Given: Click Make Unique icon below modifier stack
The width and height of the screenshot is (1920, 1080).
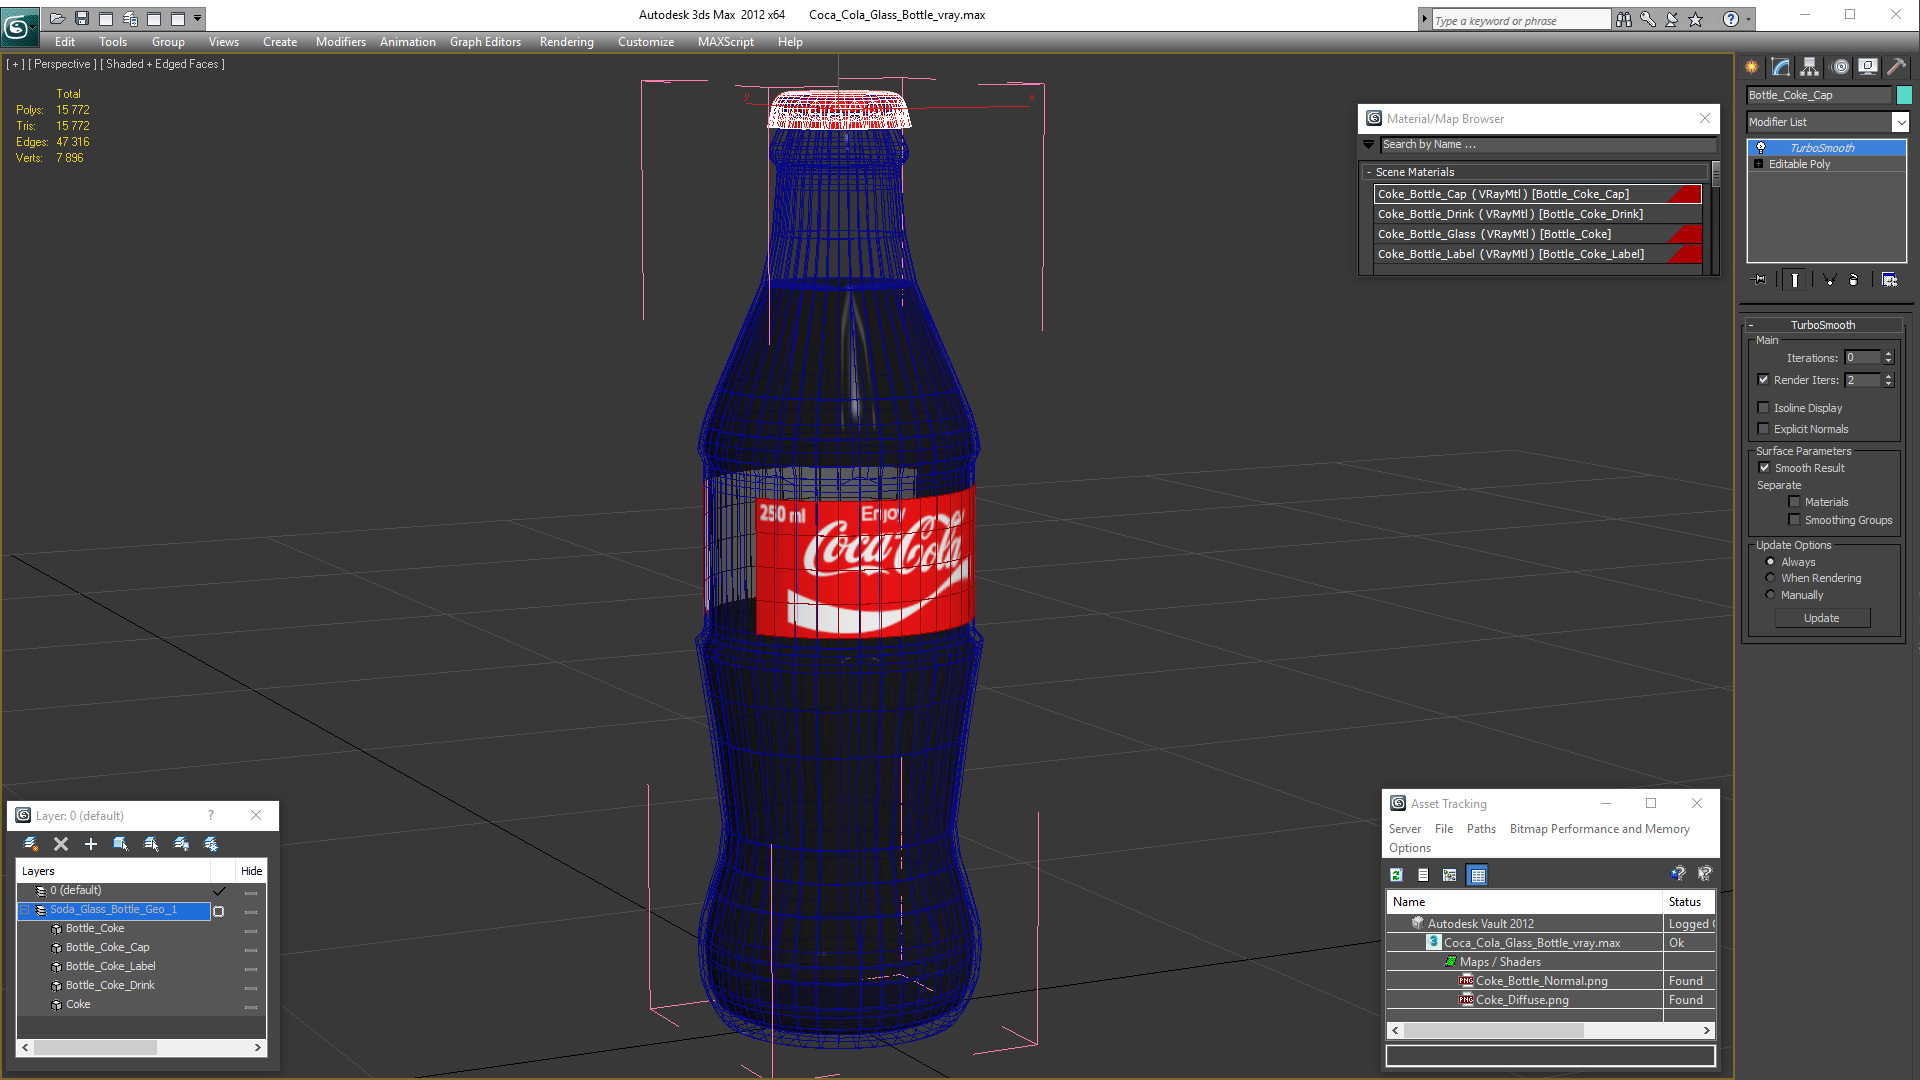Looking at the screenshot, I should point(1829,280).
